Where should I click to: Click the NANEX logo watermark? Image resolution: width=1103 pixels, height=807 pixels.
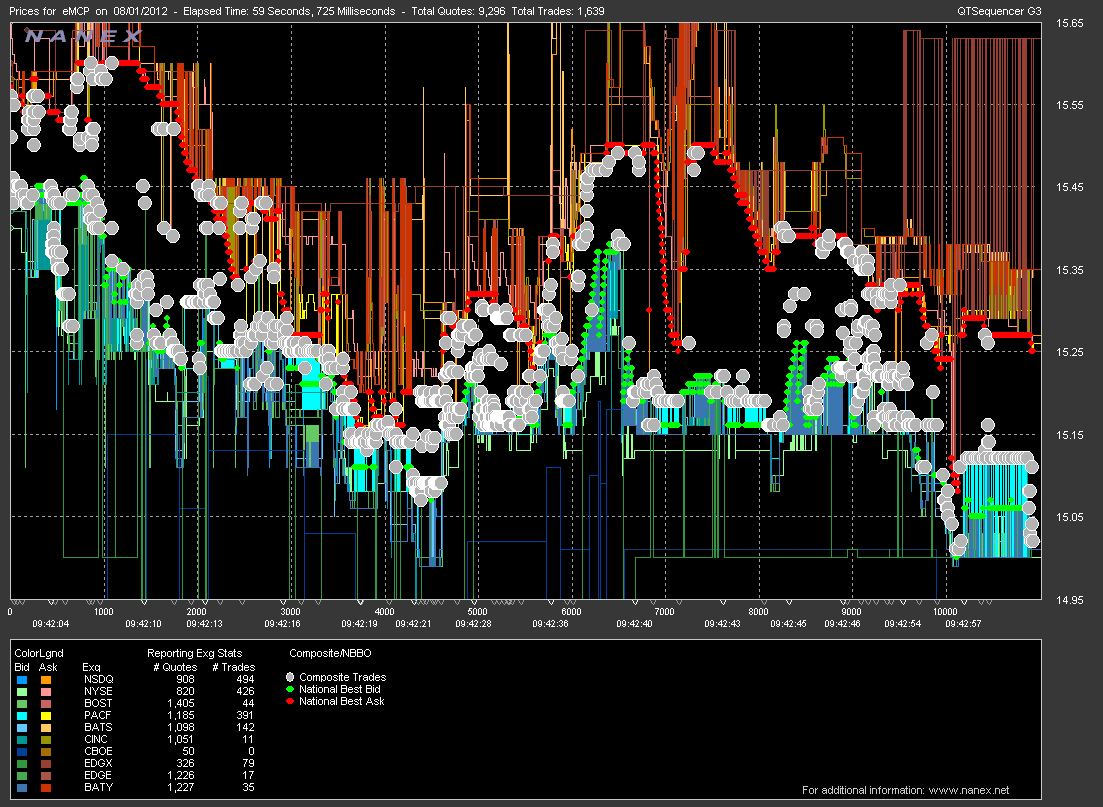[84, 37]
